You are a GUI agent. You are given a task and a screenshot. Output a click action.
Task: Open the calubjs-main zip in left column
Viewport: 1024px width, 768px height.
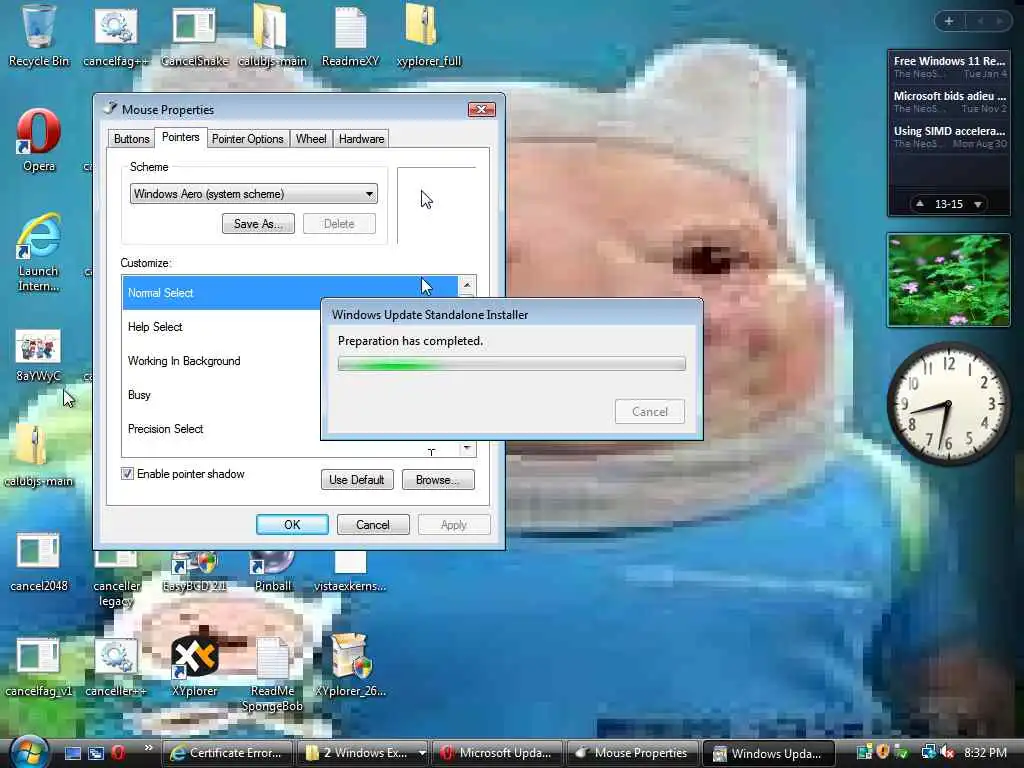point(39,454)
